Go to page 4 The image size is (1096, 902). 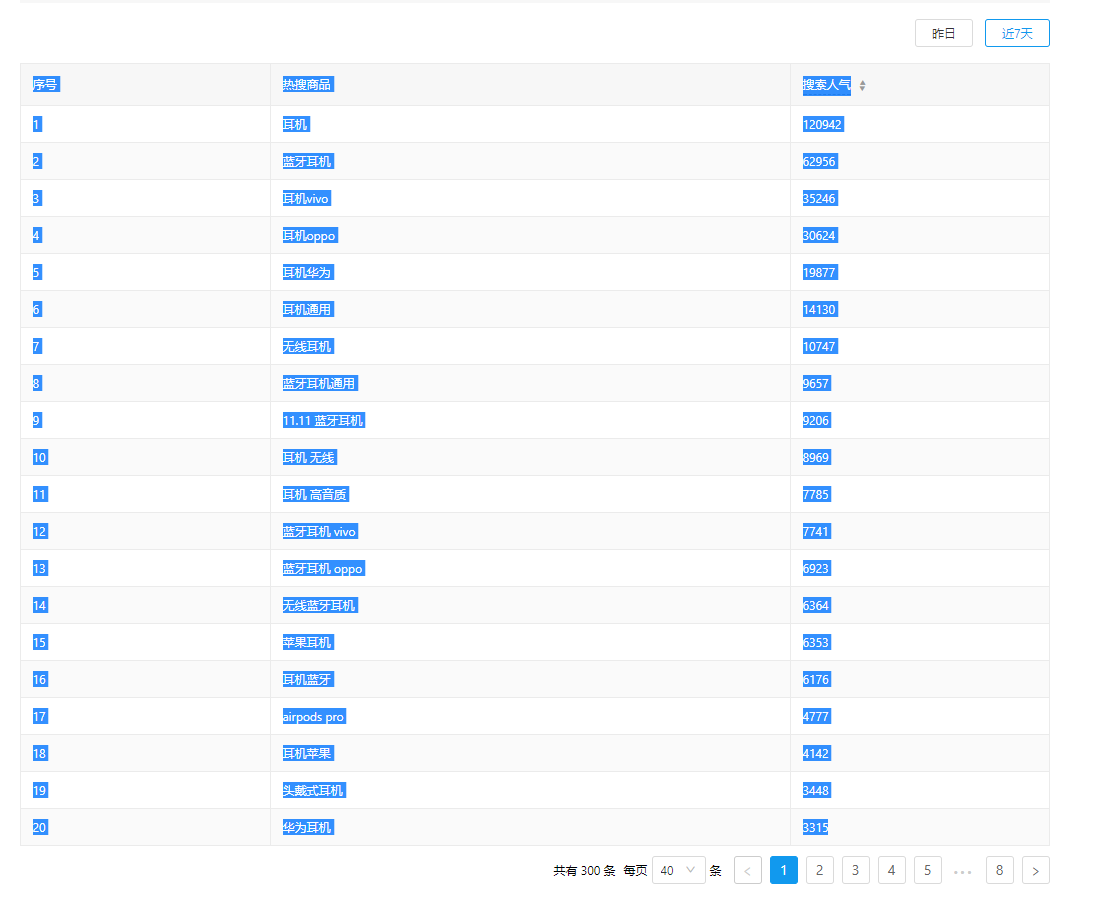click(891, 870)
